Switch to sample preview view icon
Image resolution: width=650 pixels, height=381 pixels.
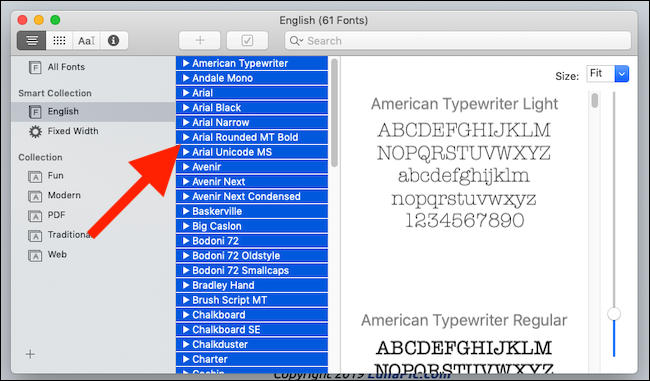click(x=32, y=41)
